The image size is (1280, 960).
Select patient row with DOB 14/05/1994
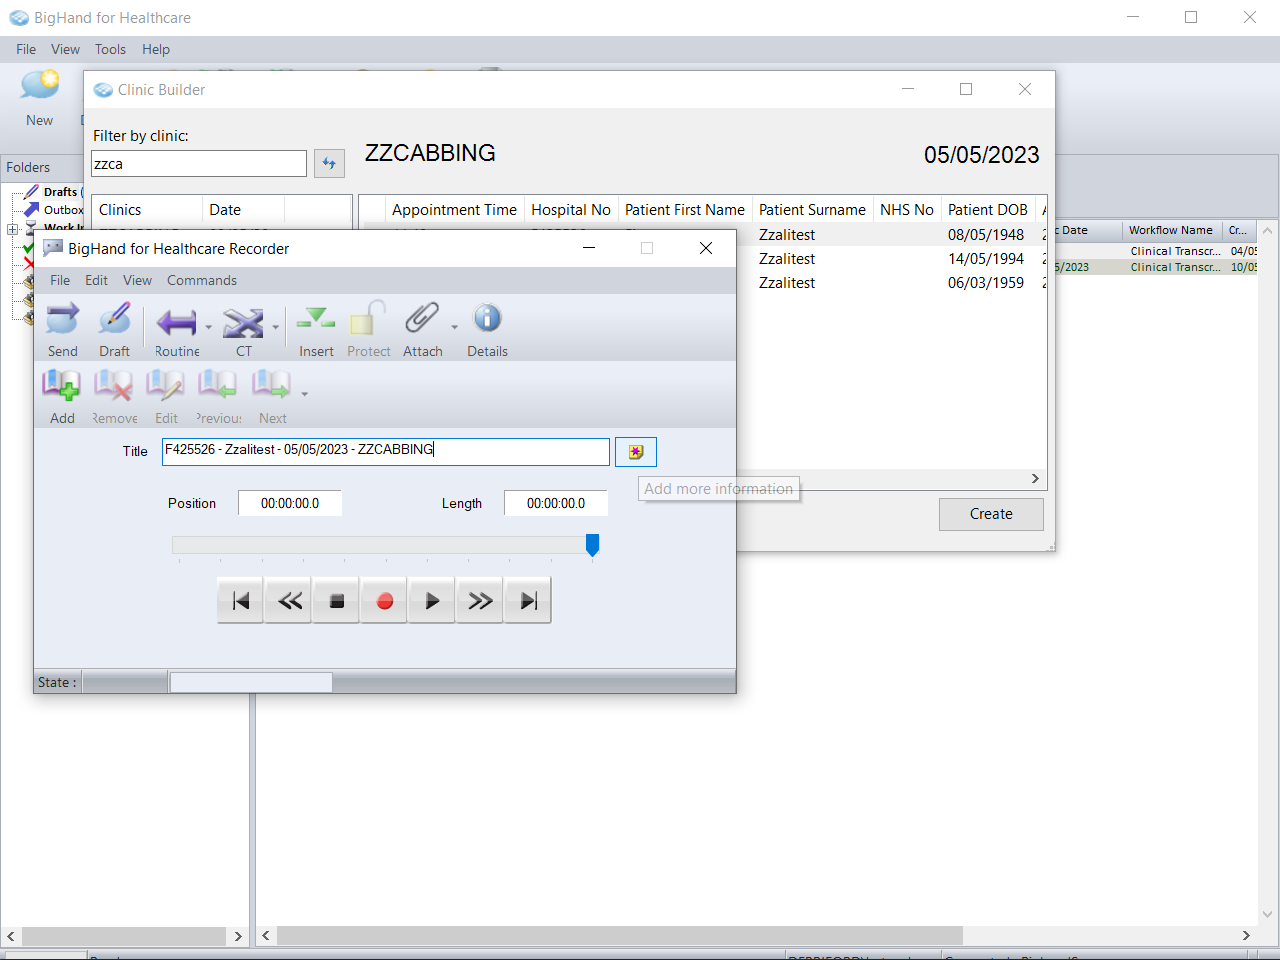892,259
